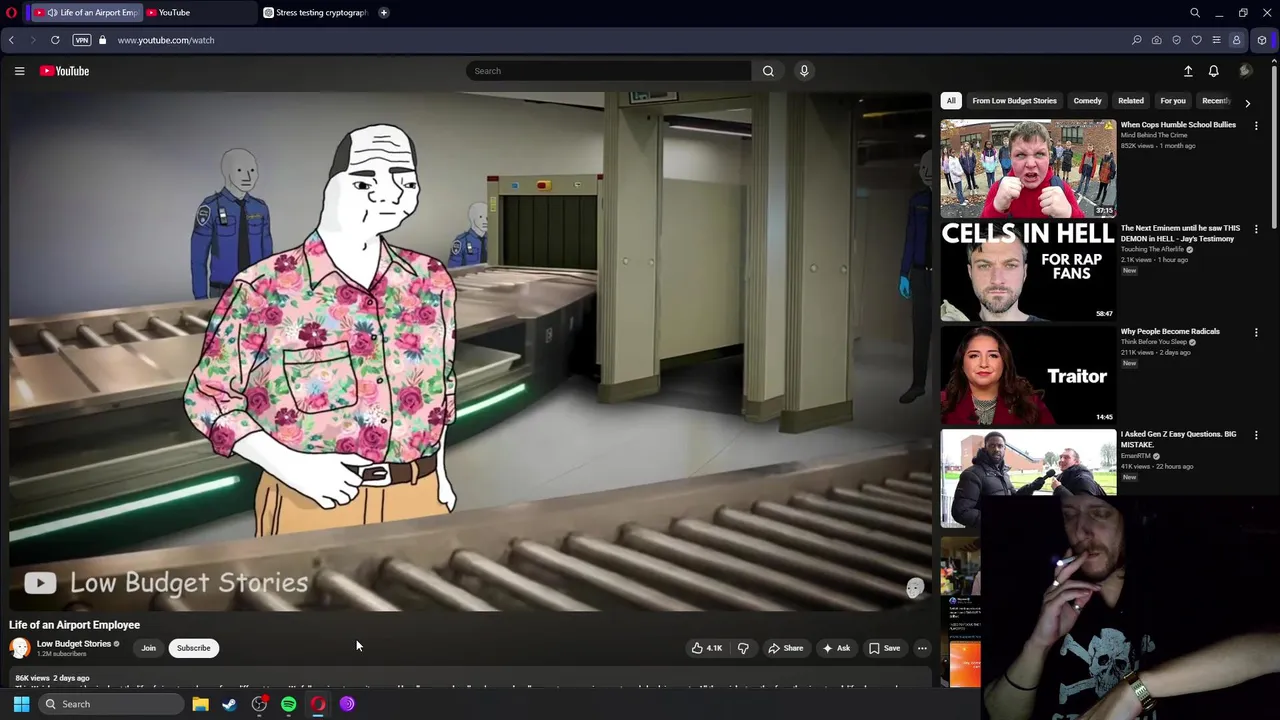This screenshot has height=720, width=1280.
Task: Open the CELLS IN HELL video thumbnail
Action: [x=1028, y=271]
